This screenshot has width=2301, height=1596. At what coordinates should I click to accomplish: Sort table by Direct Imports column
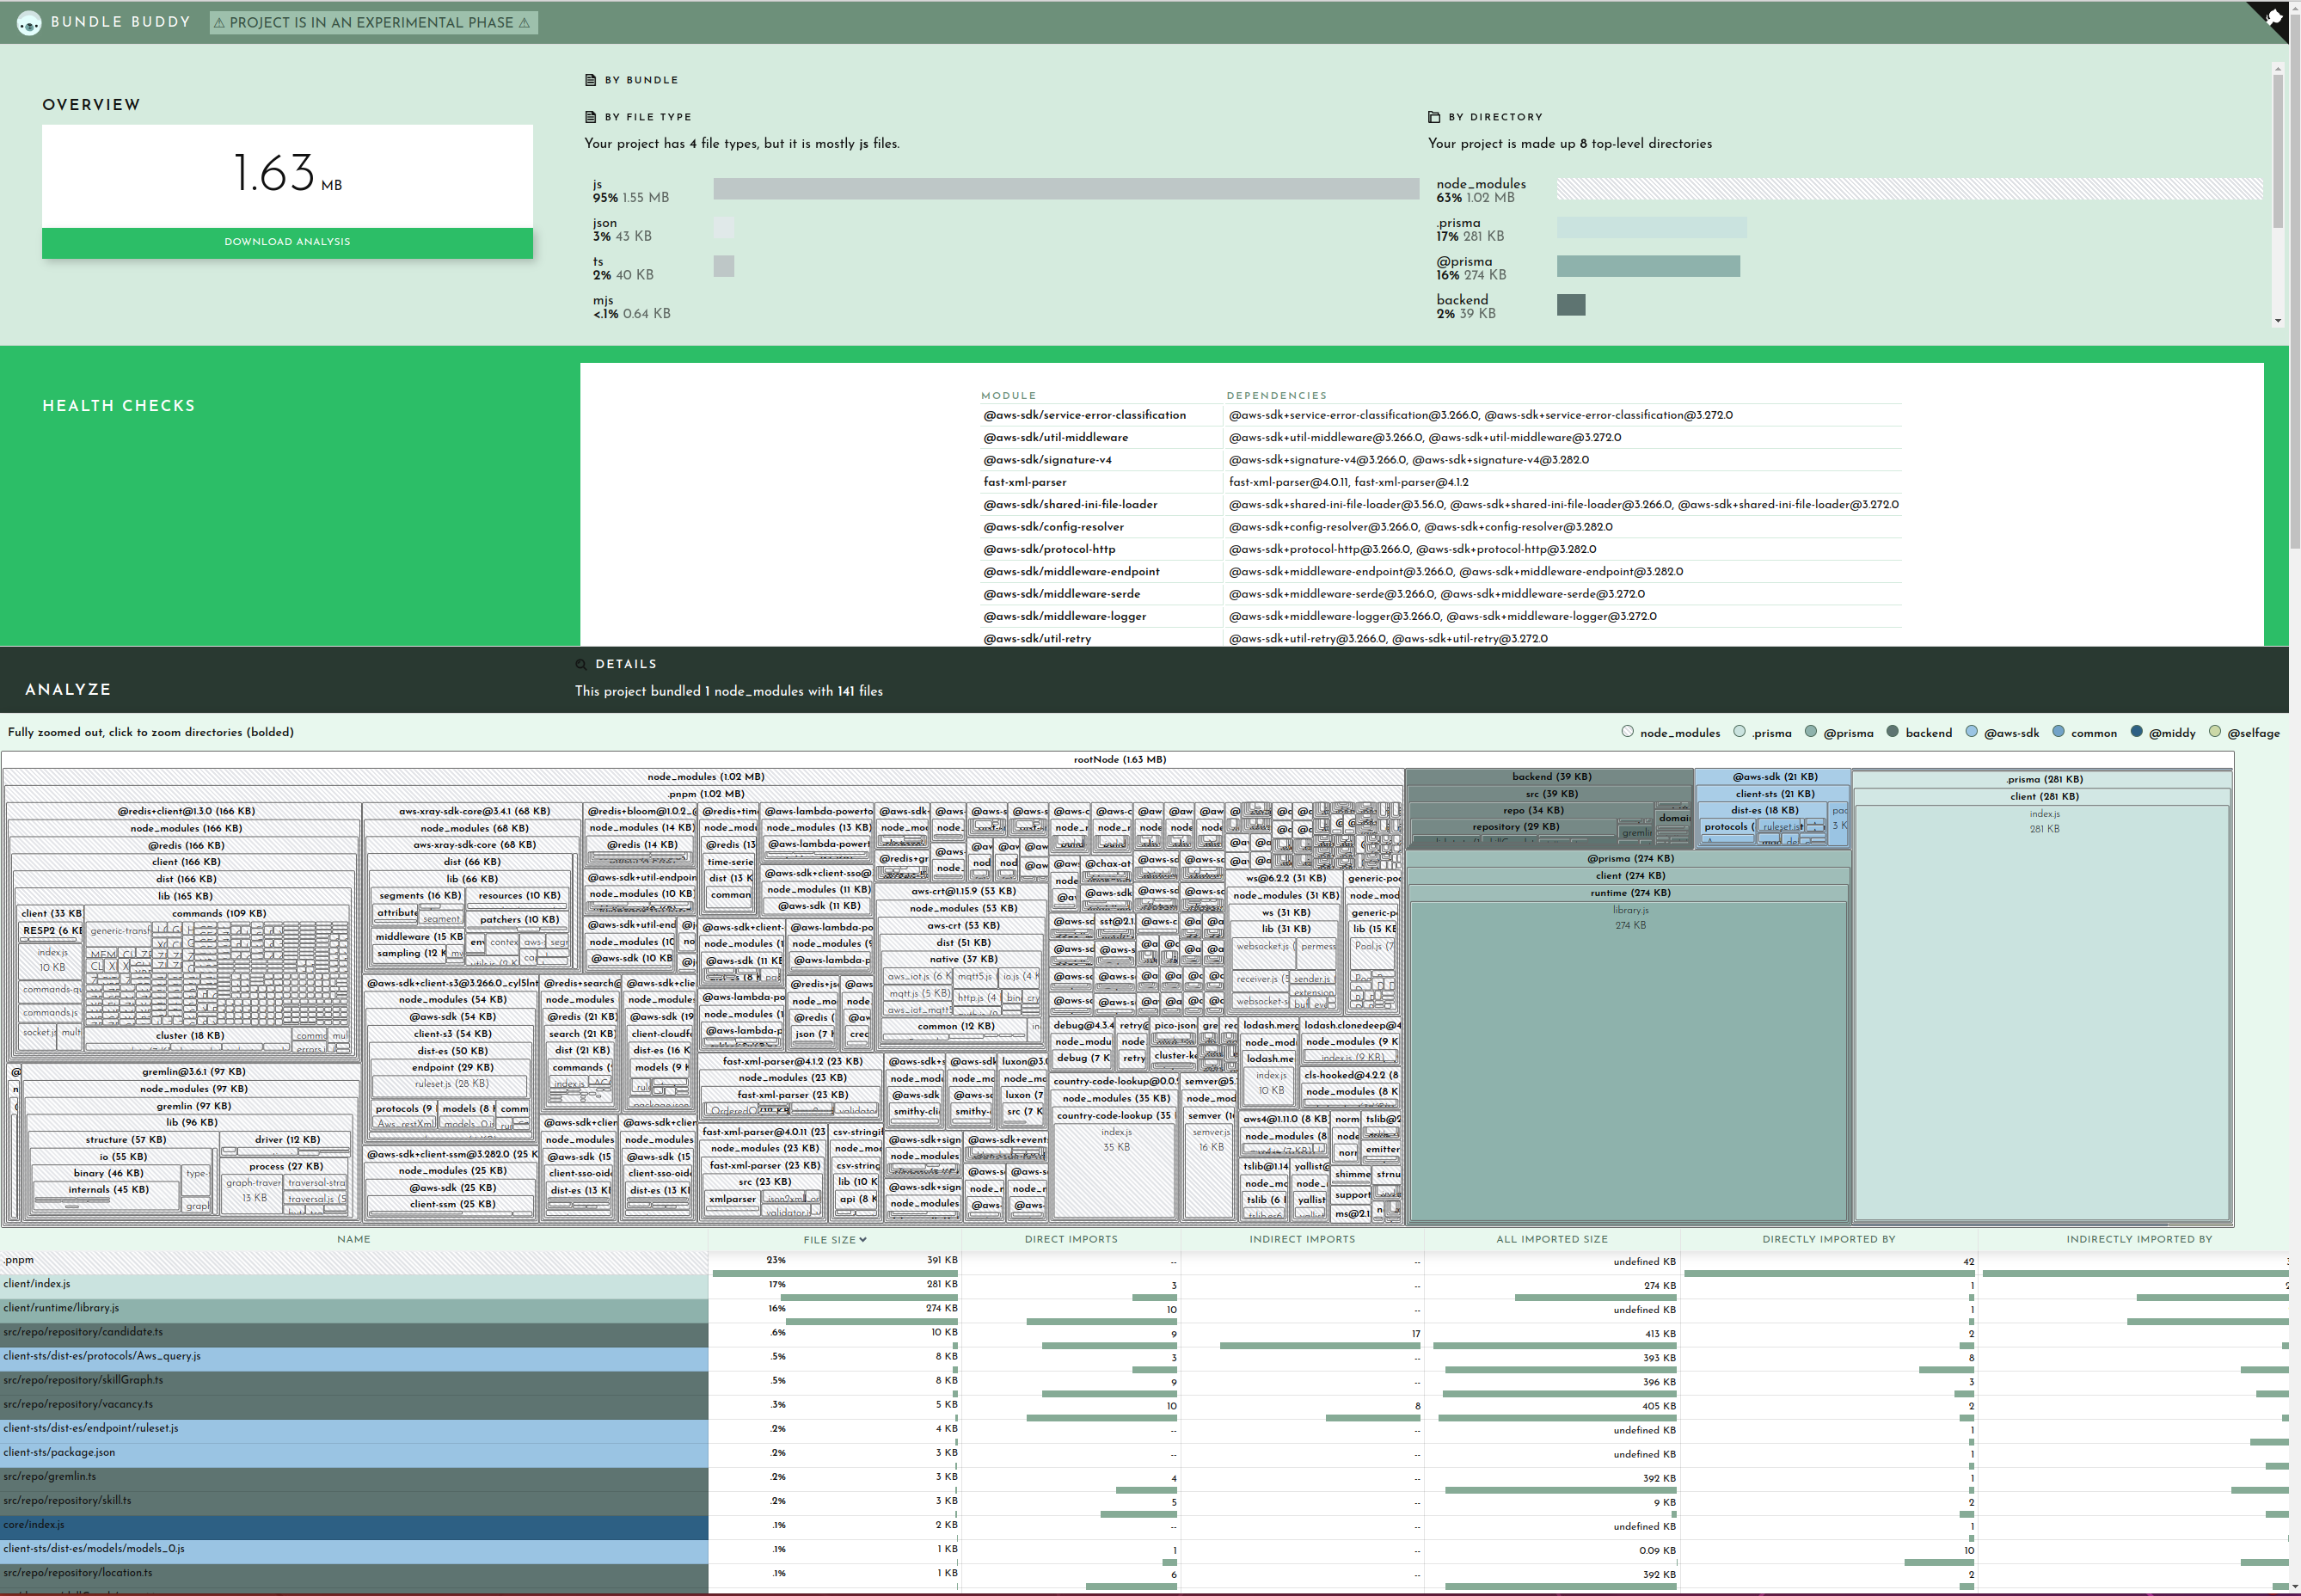click(1070, 1240)
